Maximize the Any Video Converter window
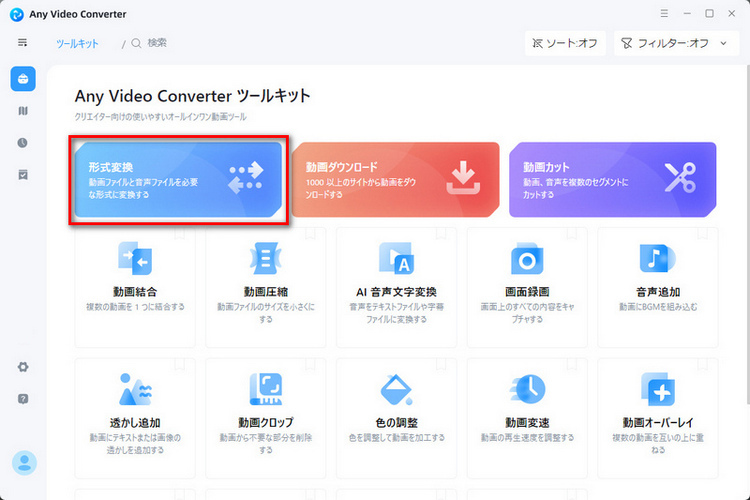This screenshot has width=750, height=500. pos(709,14)
